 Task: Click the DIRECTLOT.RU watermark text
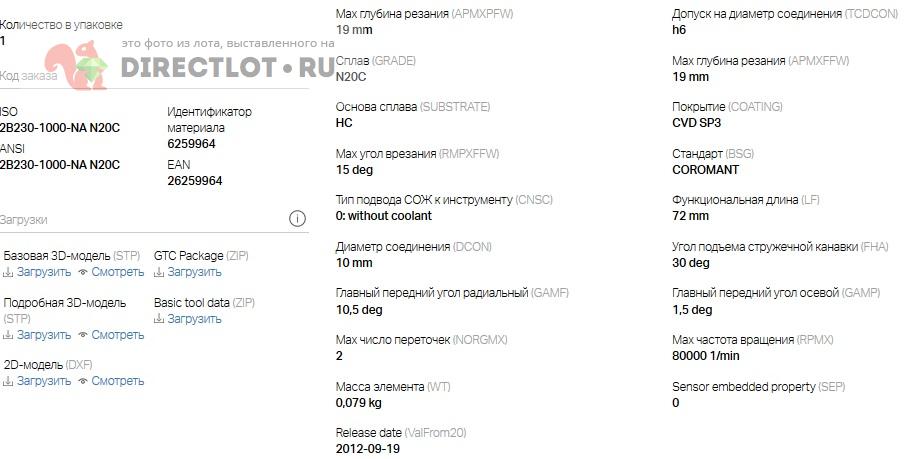(227, 68)
